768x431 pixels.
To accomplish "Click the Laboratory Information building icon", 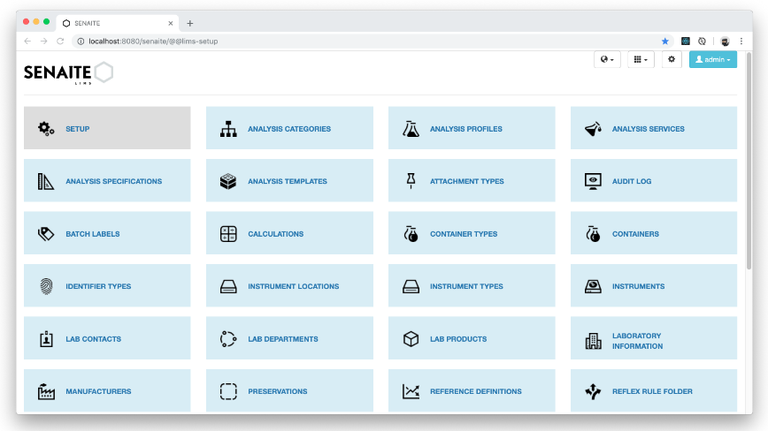I will point(593,341).
